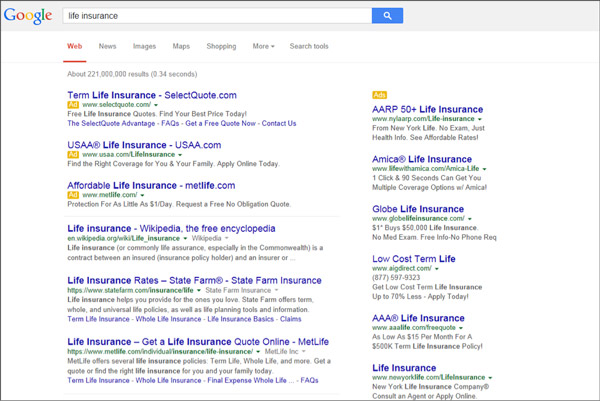Expand arrow next to metlife.com/individual URL
This screenshot has height=401, width=600.
point(258,352)
